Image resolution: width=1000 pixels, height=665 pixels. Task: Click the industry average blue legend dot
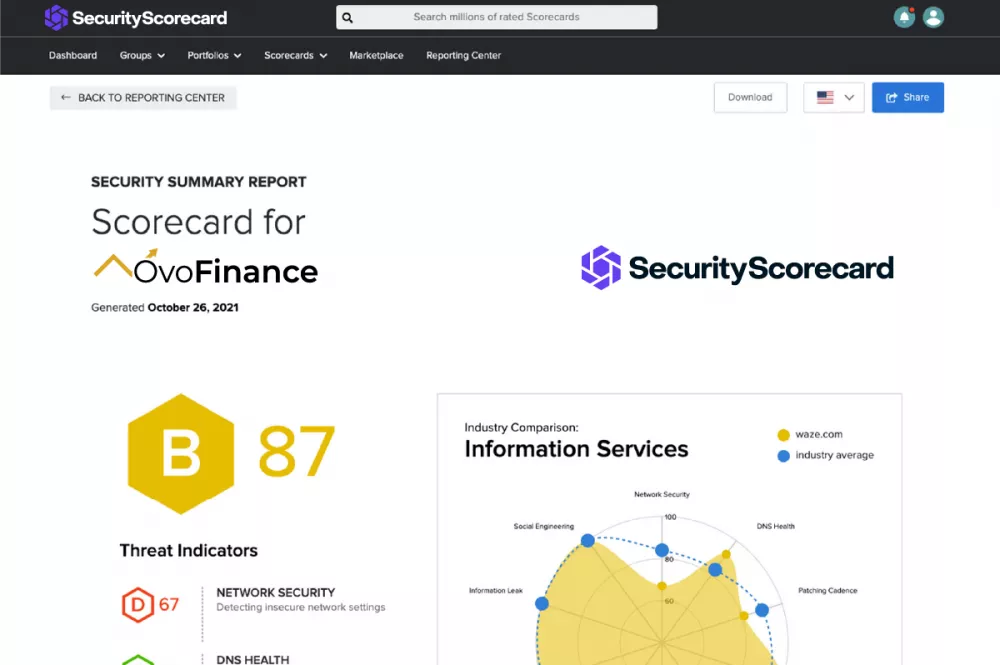pos(784,456)
